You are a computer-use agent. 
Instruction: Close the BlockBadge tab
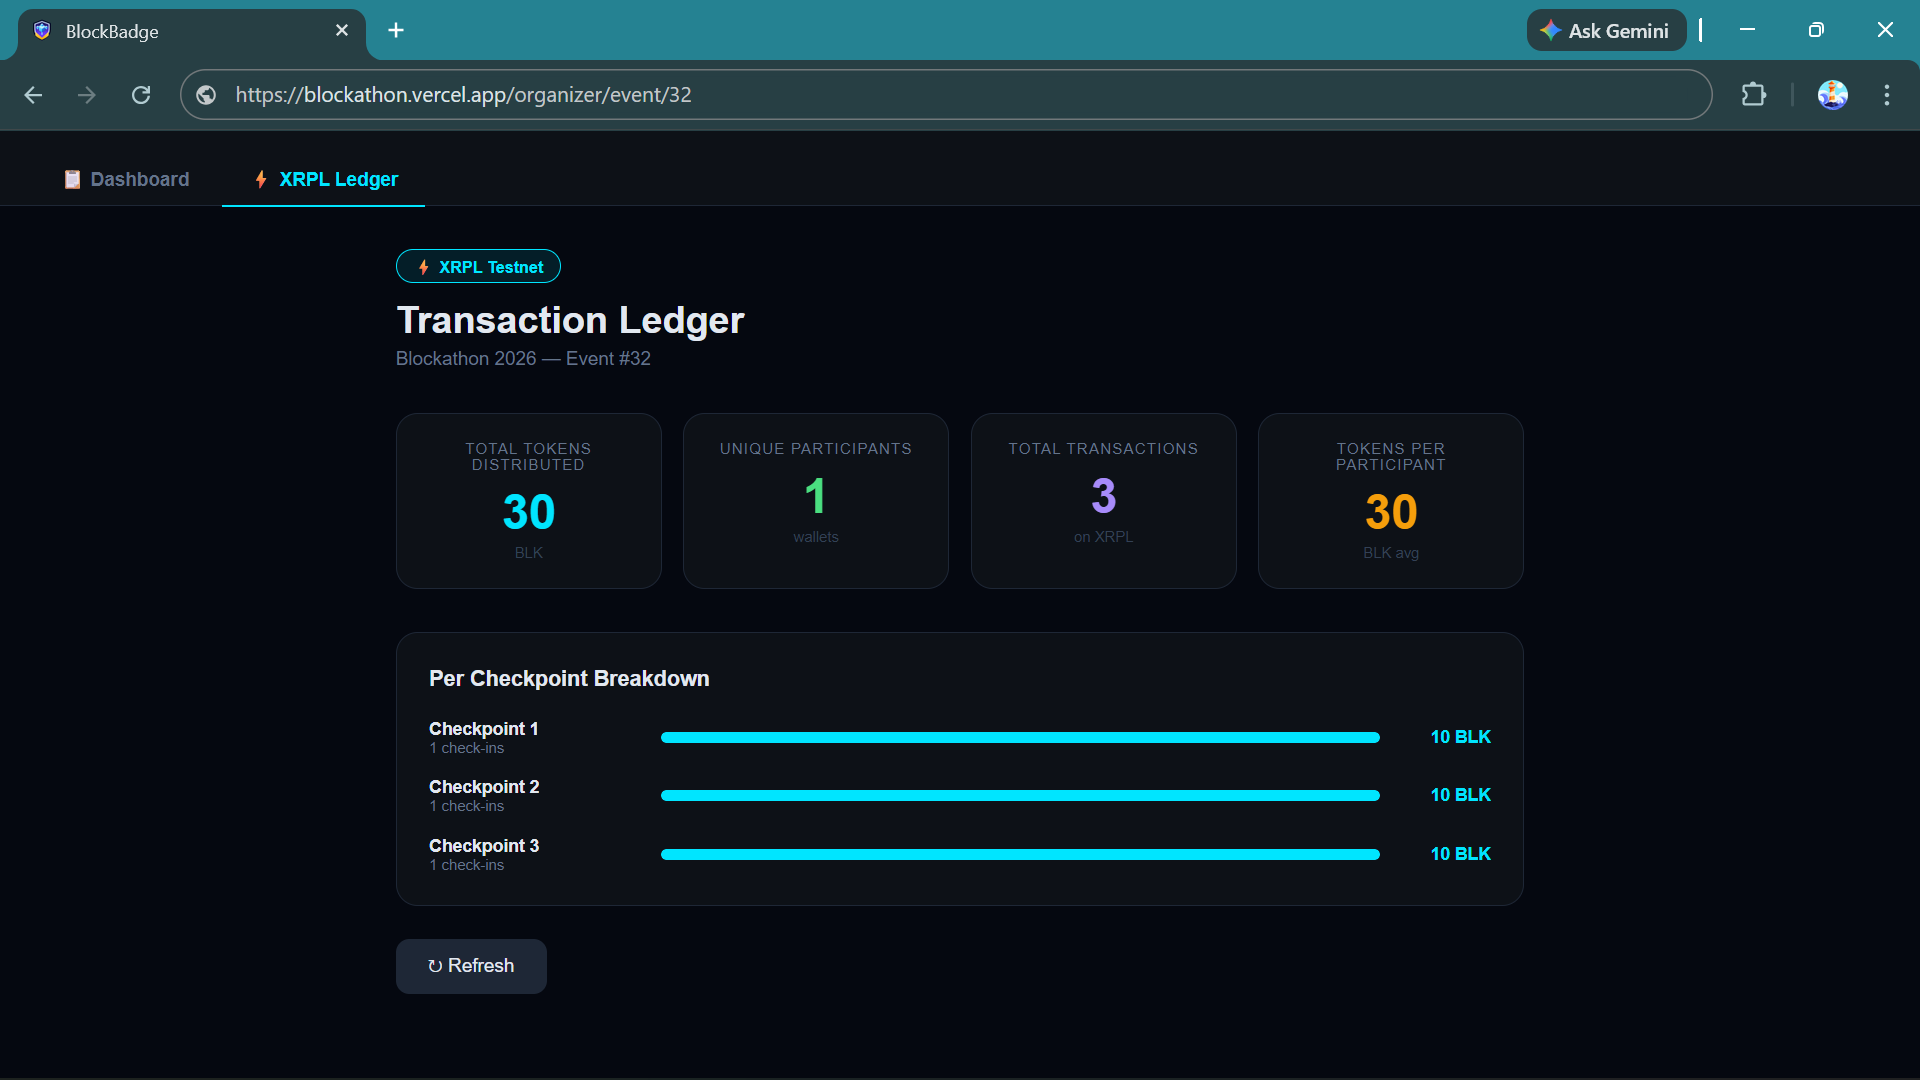pos(342,30)
